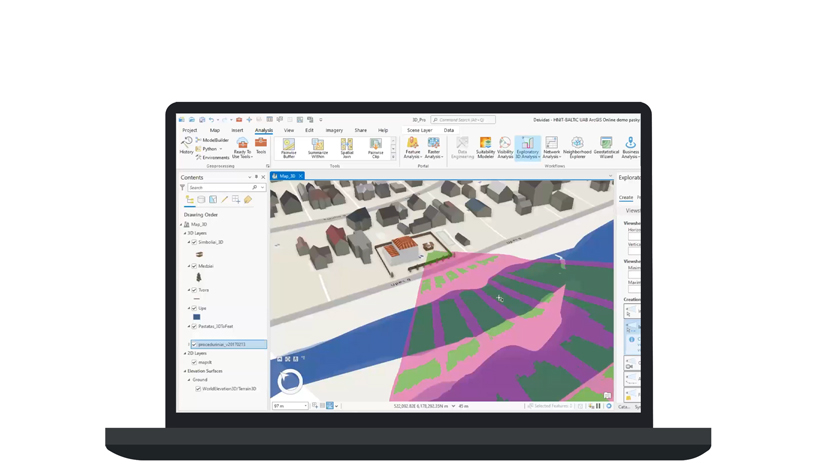The height and width of the screenshot is (465, 826).
Task: Open the Create tab in Exploratory pane
Action: point(626,197)
